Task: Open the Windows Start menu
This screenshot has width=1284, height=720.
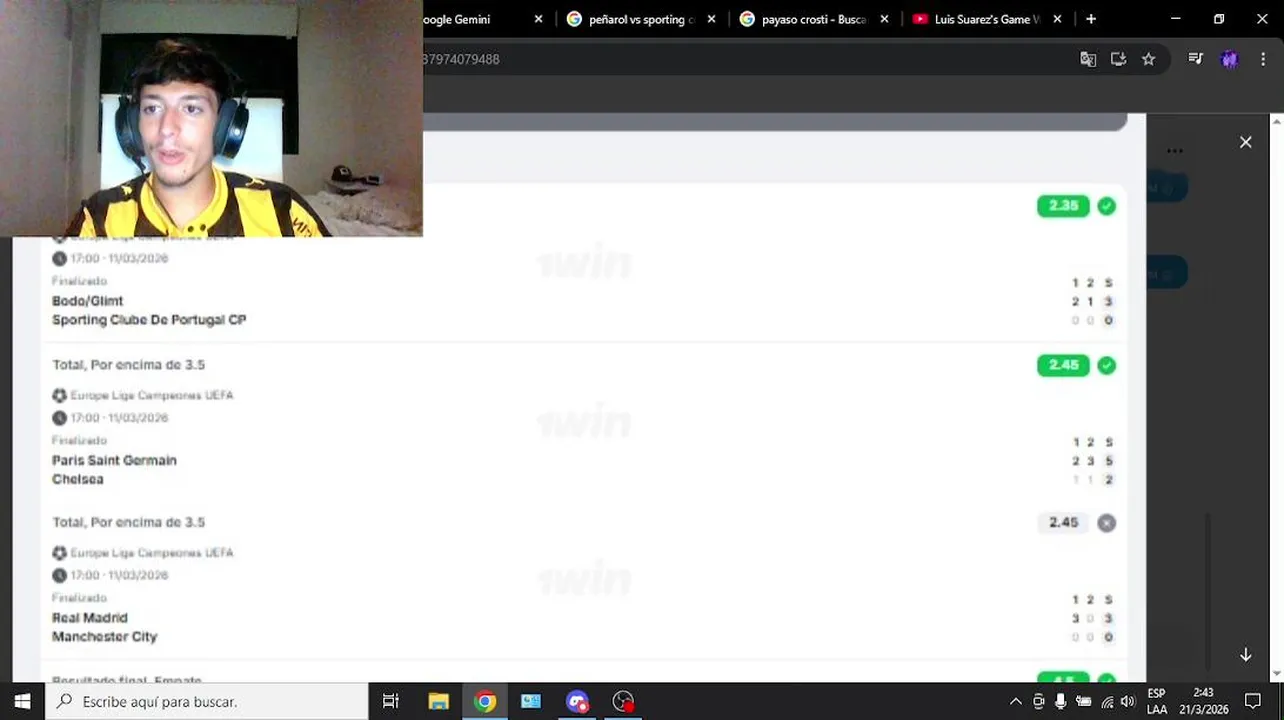Action: point(22,701)
